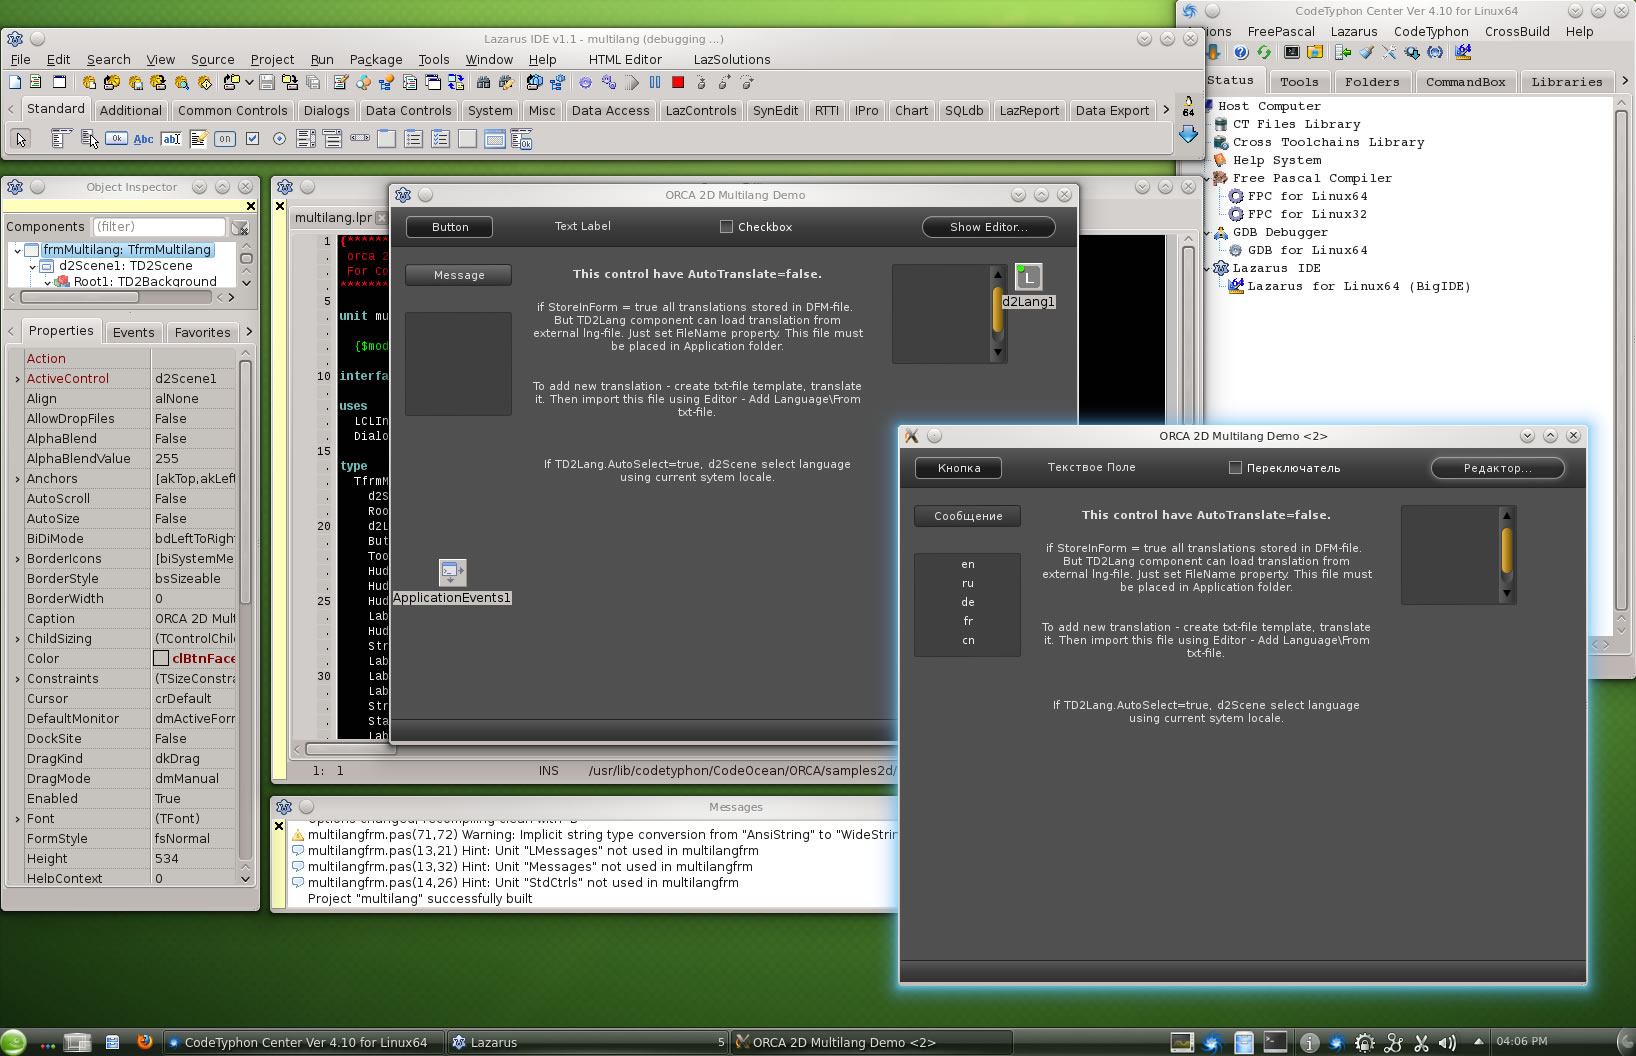Click the New Unit icon in Lazarus toolbar
Image resolution: width=1636 pixels, height=1056 pixels.
pyautogui.click(x=36, y=82)
